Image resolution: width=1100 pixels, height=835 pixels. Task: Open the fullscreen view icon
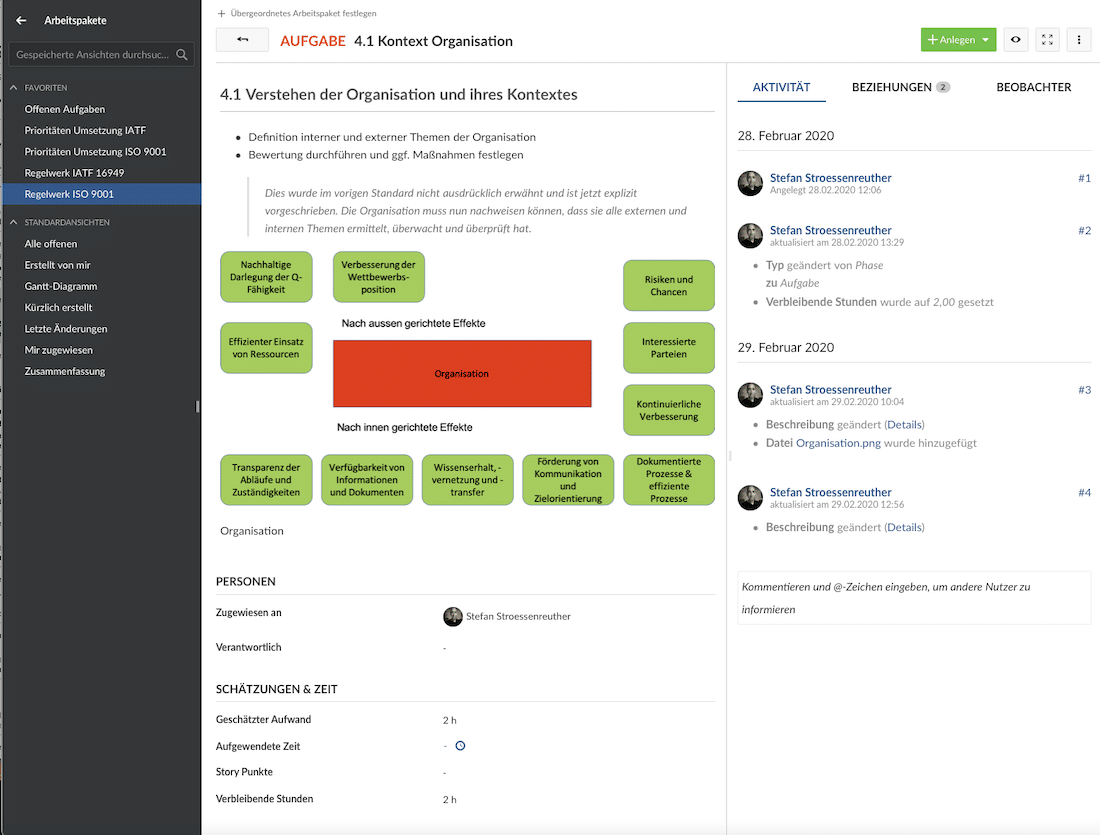pos(1047,40)
